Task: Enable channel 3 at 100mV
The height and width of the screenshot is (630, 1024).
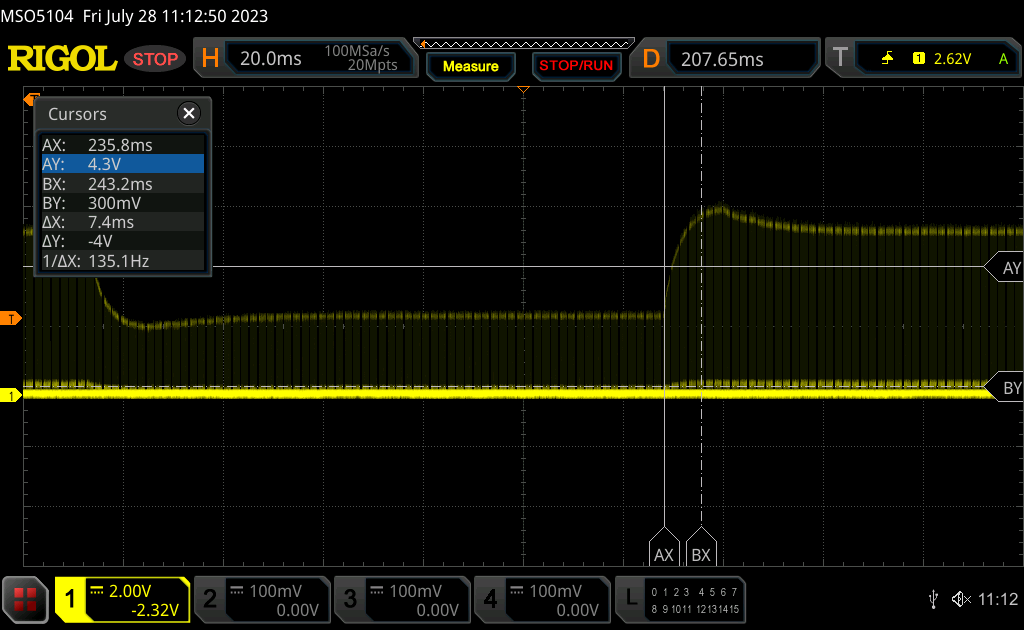Action: coord(400,599)
